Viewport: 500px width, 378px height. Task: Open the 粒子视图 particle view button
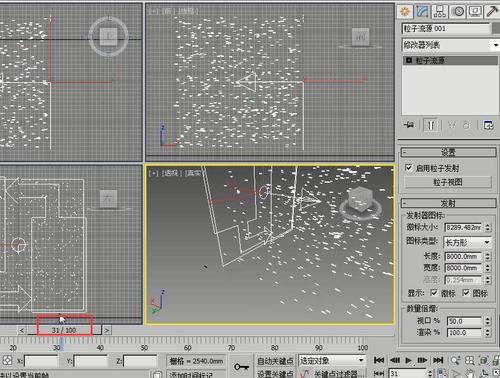click(448, 182)
